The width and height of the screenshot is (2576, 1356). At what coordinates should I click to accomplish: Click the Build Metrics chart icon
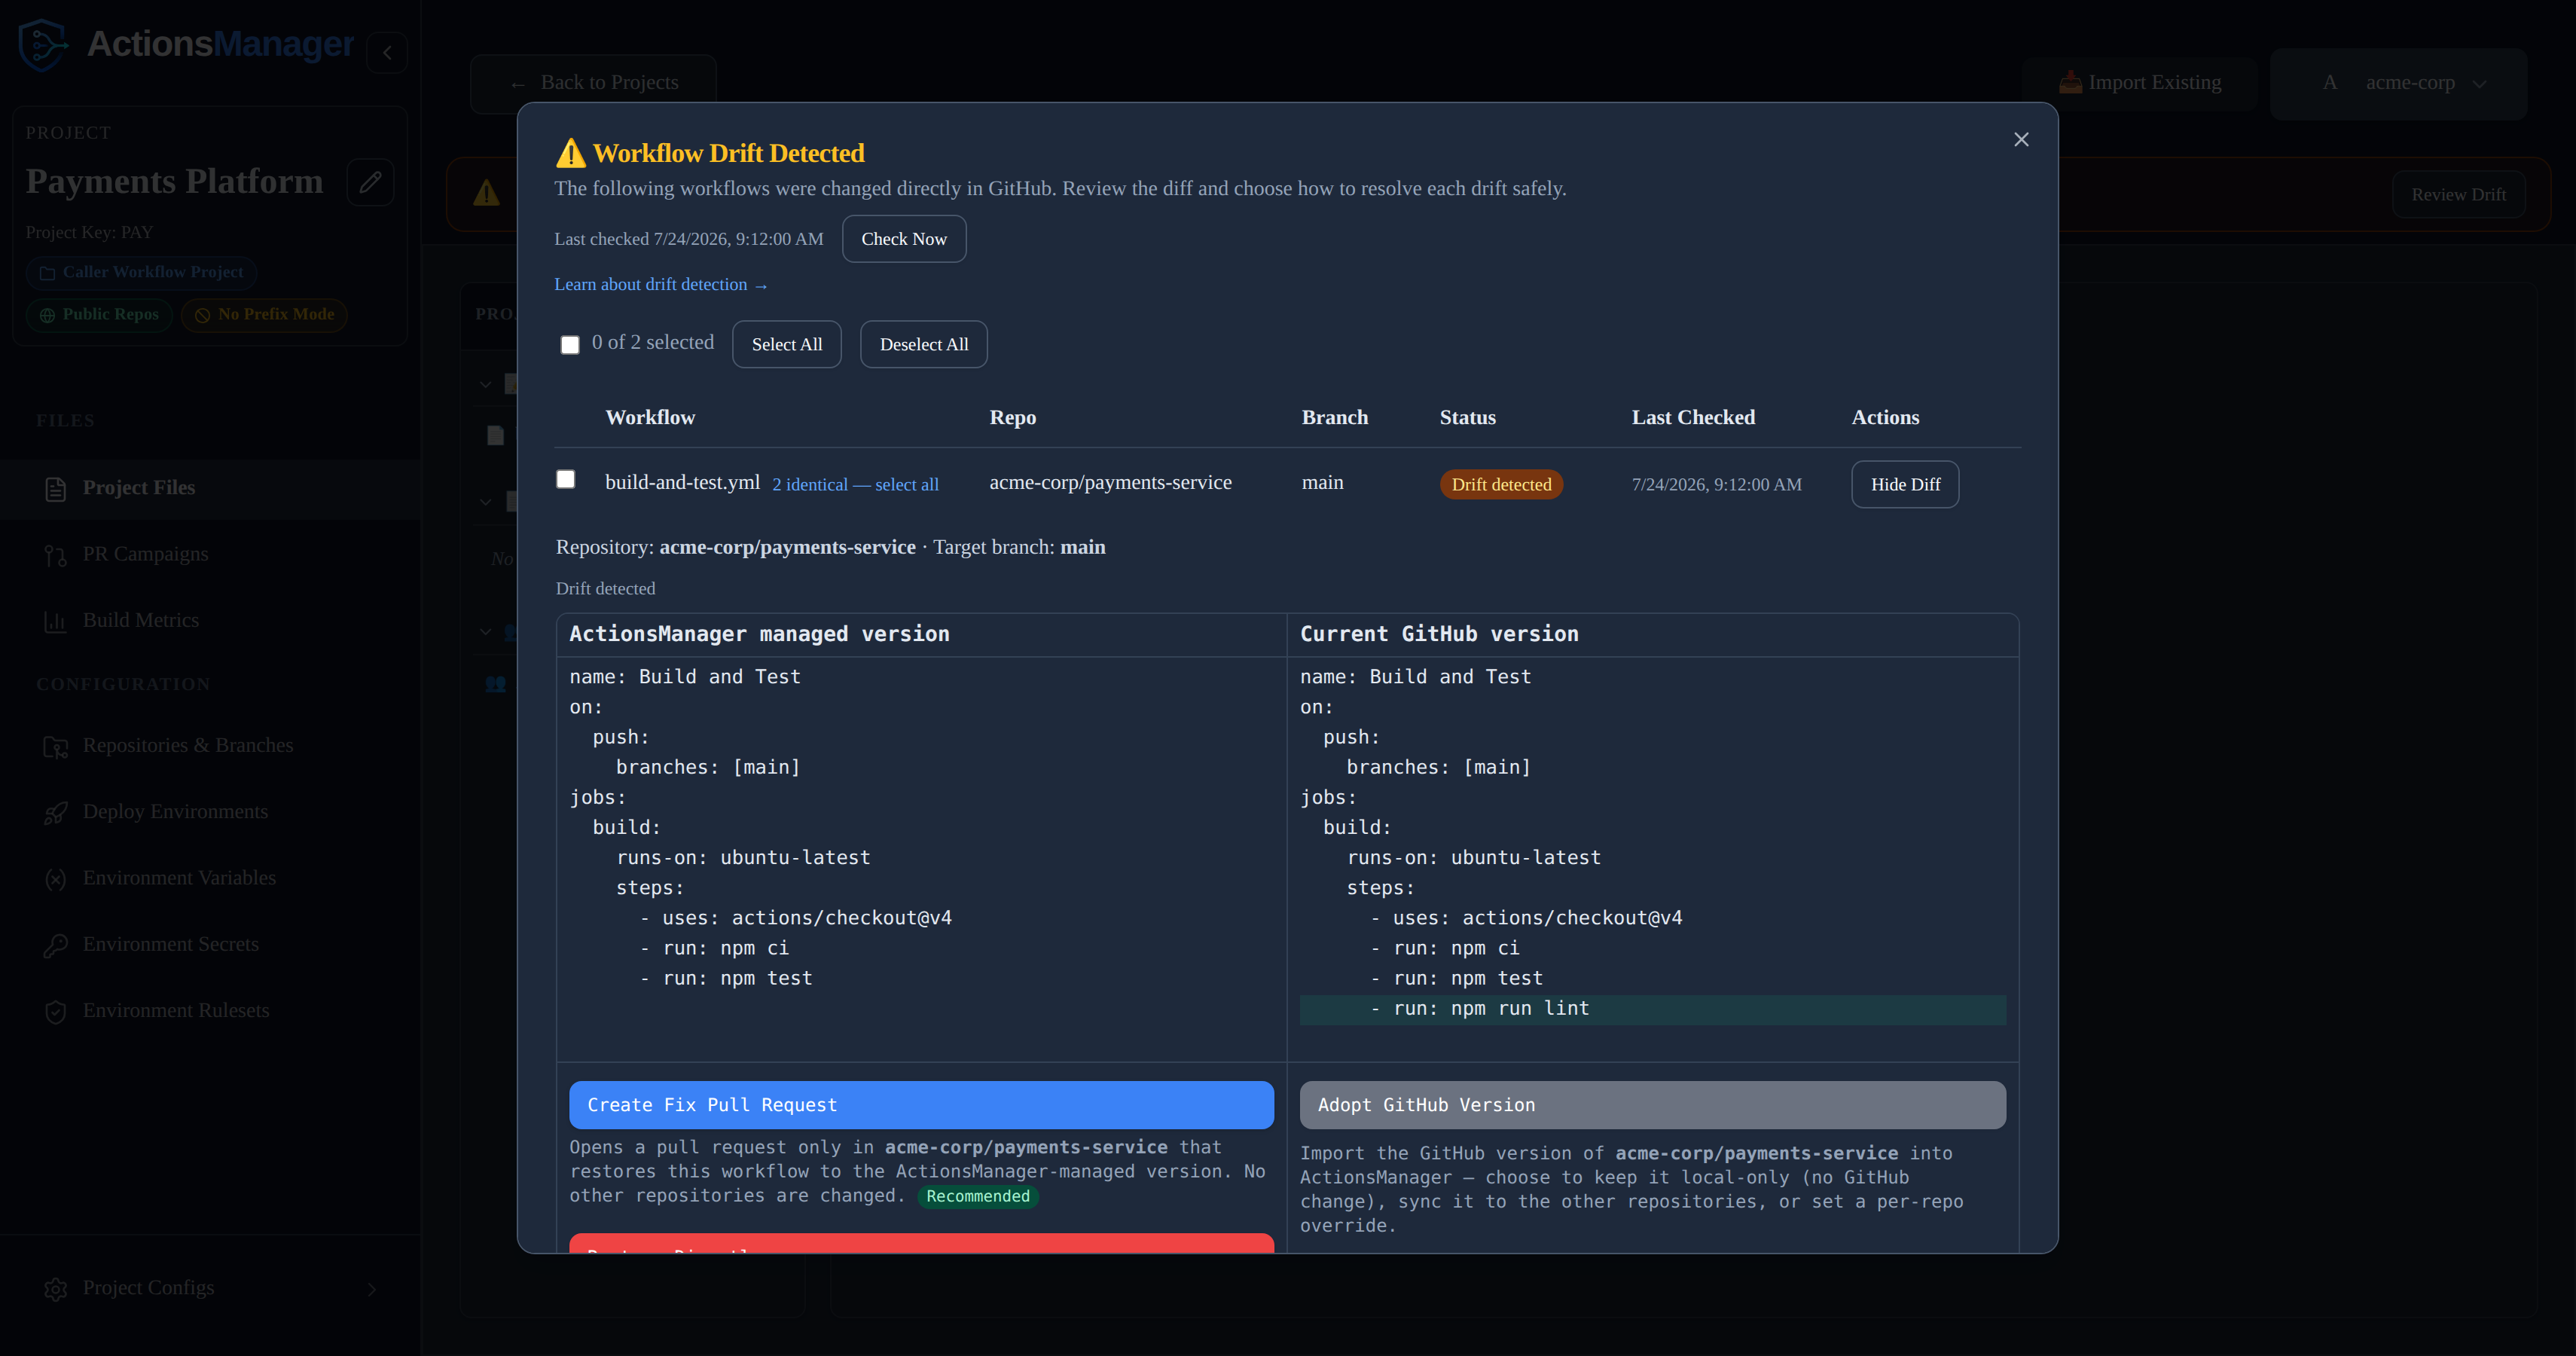point(56,622)
